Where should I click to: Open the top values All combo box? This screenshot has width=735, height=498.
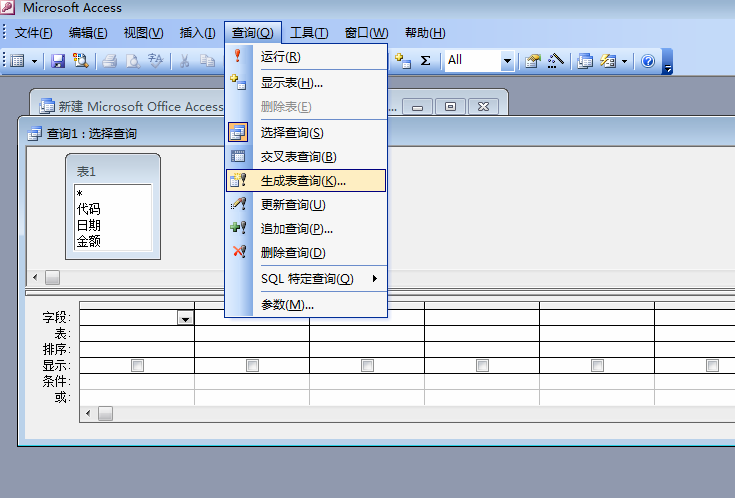click(479, 60)
